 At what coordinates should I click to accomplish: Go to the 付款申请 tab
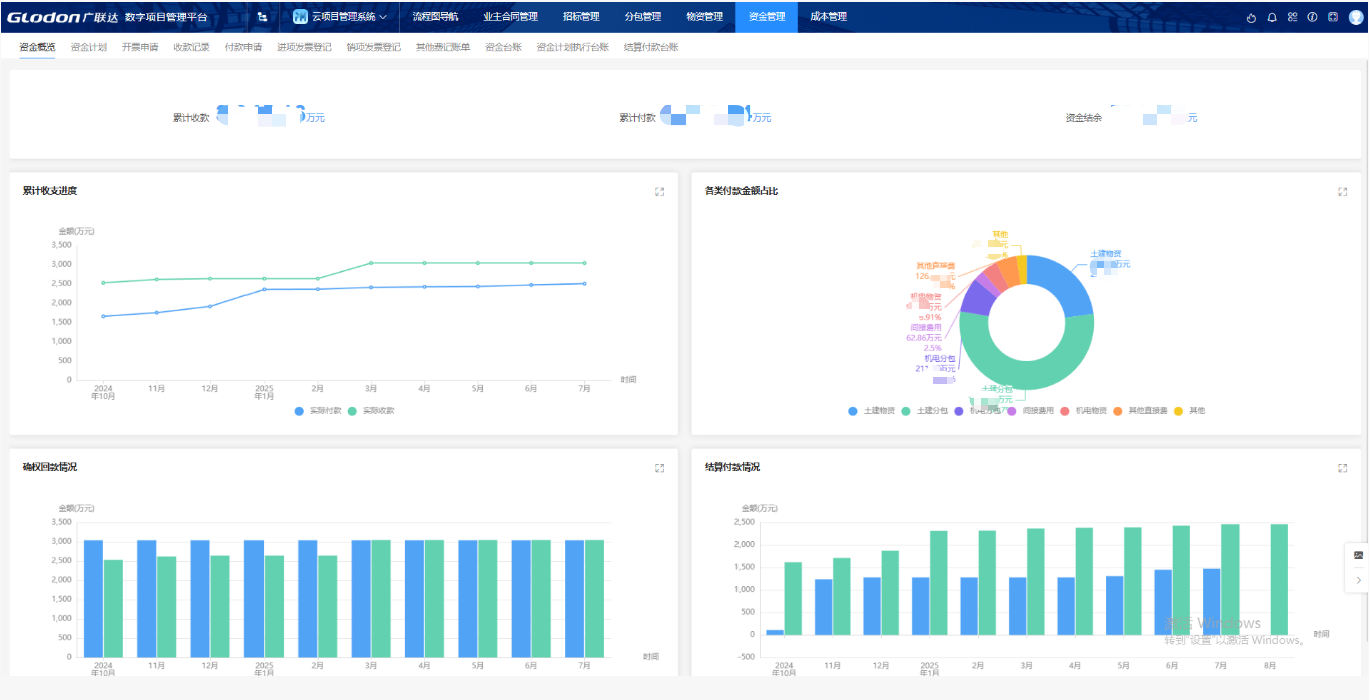(x=245, y=47)
